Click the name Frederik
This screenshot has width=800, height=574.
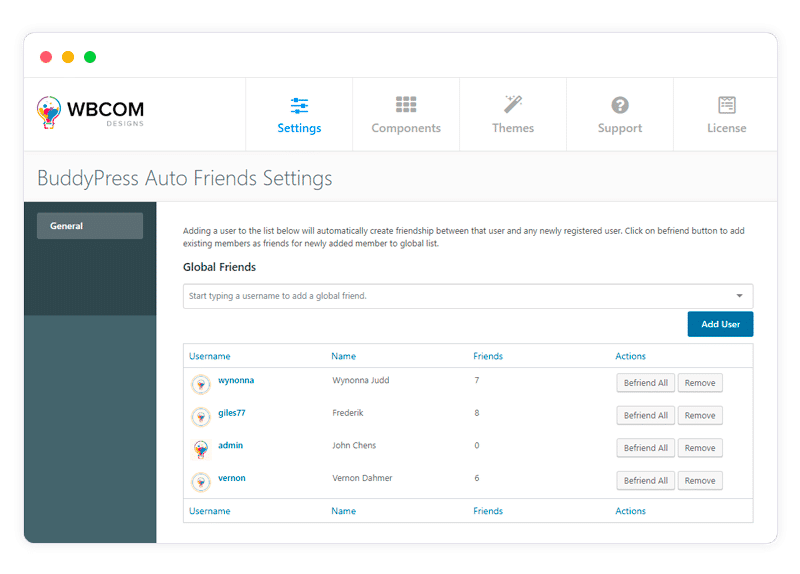click(347, 413)
